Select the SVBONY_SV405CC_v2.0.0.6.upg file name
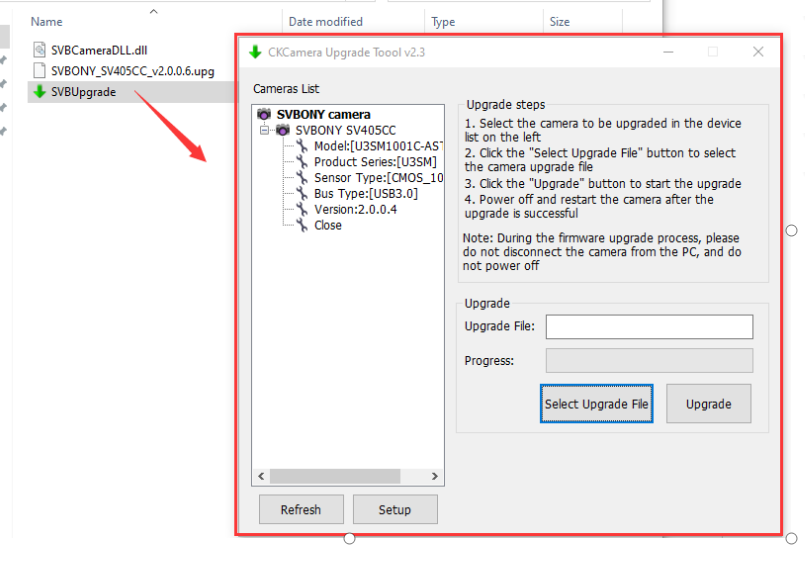The width and height of the screenshot is (805, 561). [x=132, y=71]
